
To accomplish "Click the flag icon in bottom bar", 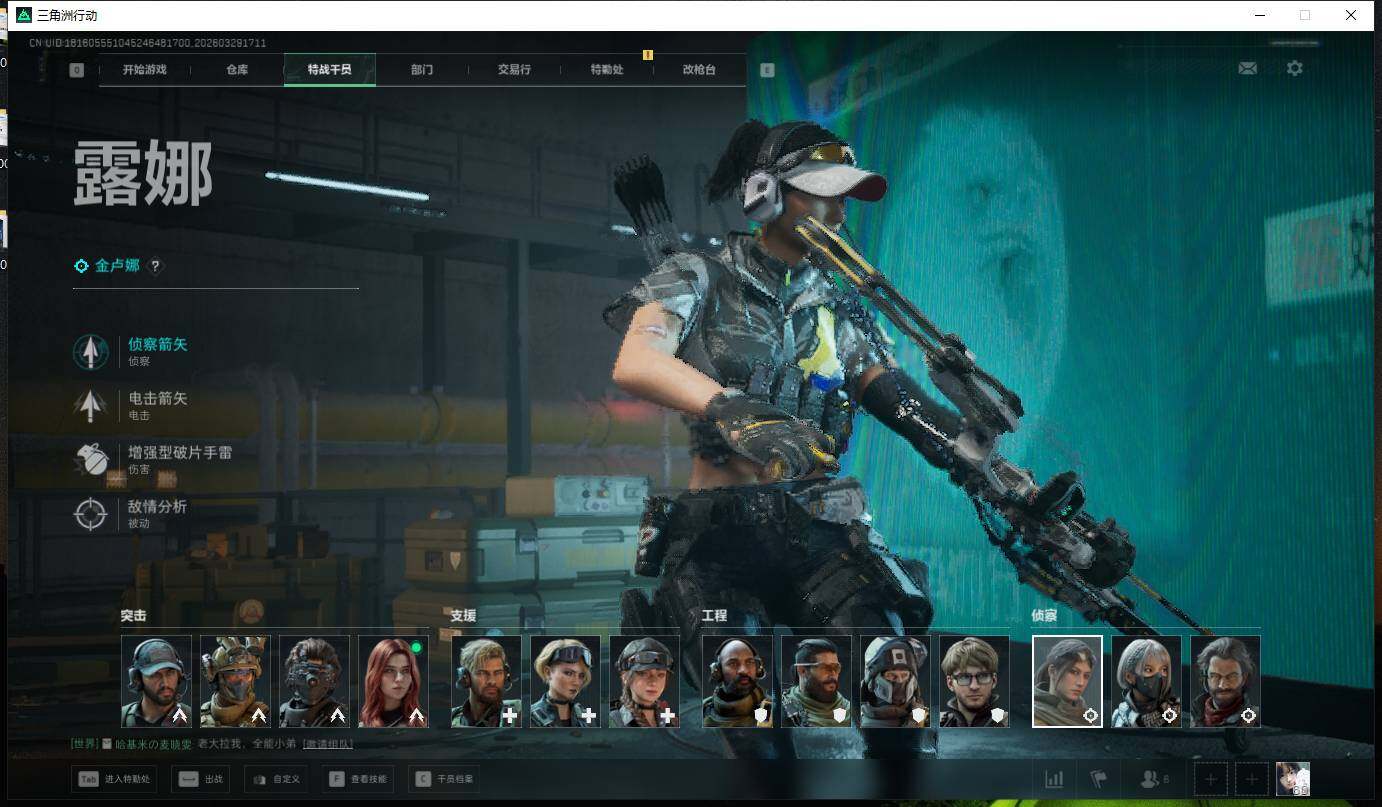I will [1099, 779].
